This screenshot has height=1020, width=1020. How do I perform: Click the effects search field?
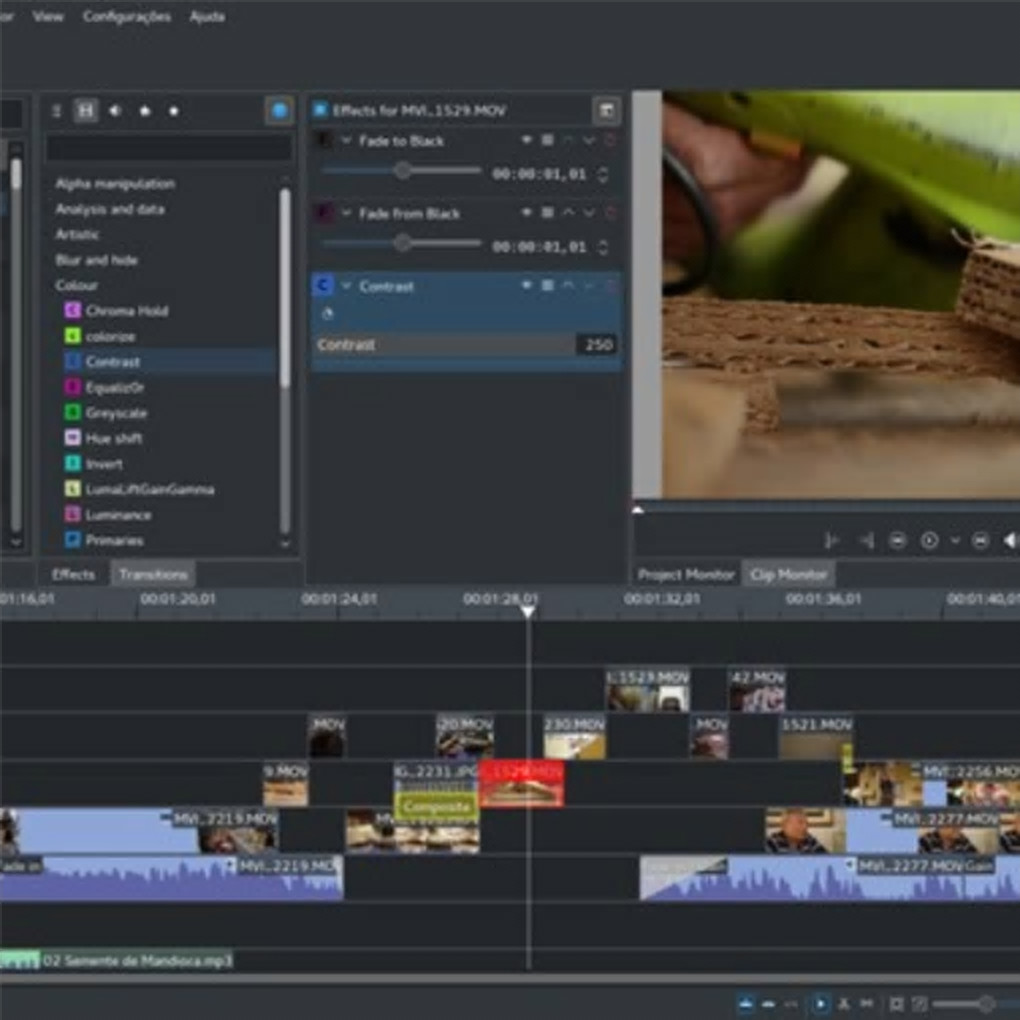tap(169, 148)
